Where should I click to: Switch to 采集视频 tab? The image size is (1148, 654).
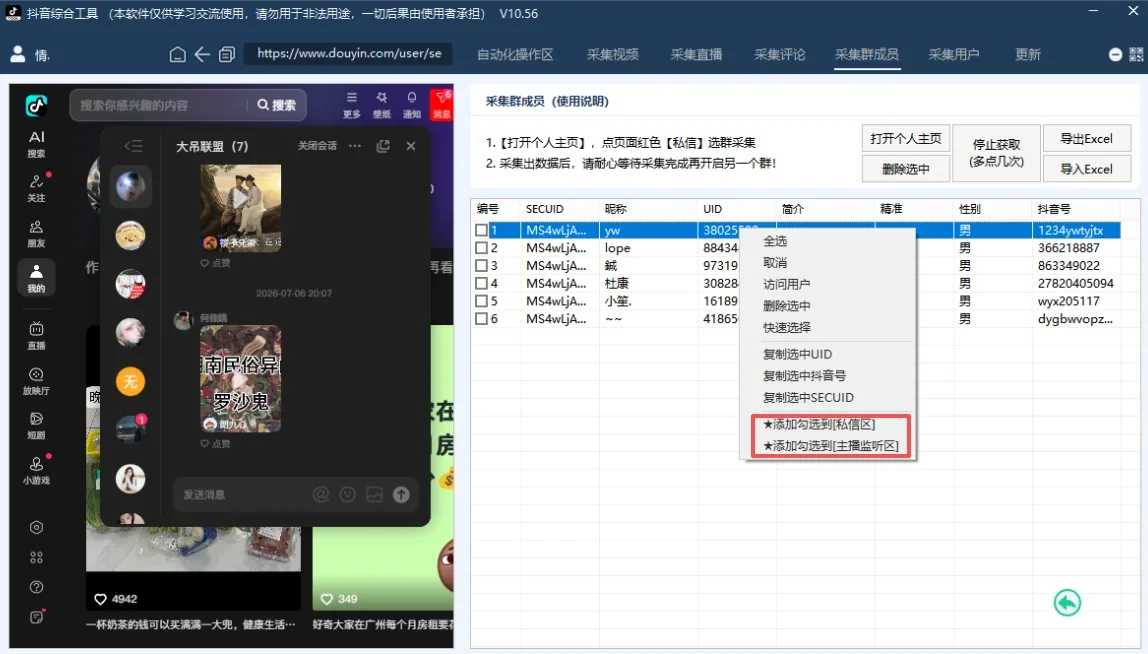[x=612, y=54]
